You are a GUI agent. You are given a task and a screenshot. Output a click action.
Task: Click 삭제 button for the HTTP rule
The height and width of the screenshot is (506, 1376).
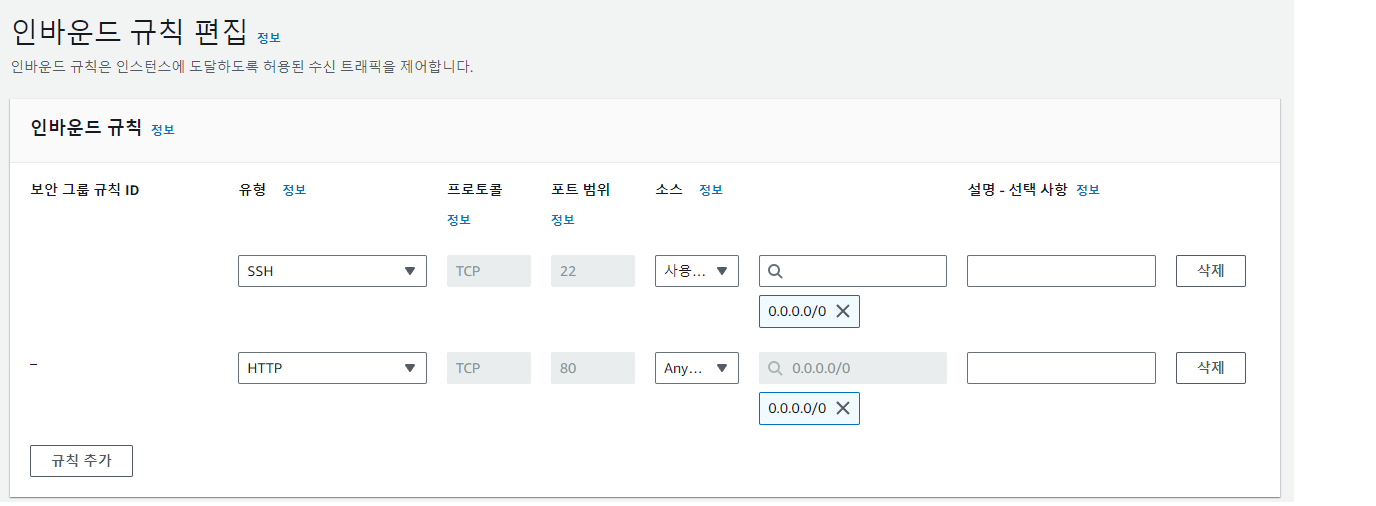click(x=1210, y=368)
